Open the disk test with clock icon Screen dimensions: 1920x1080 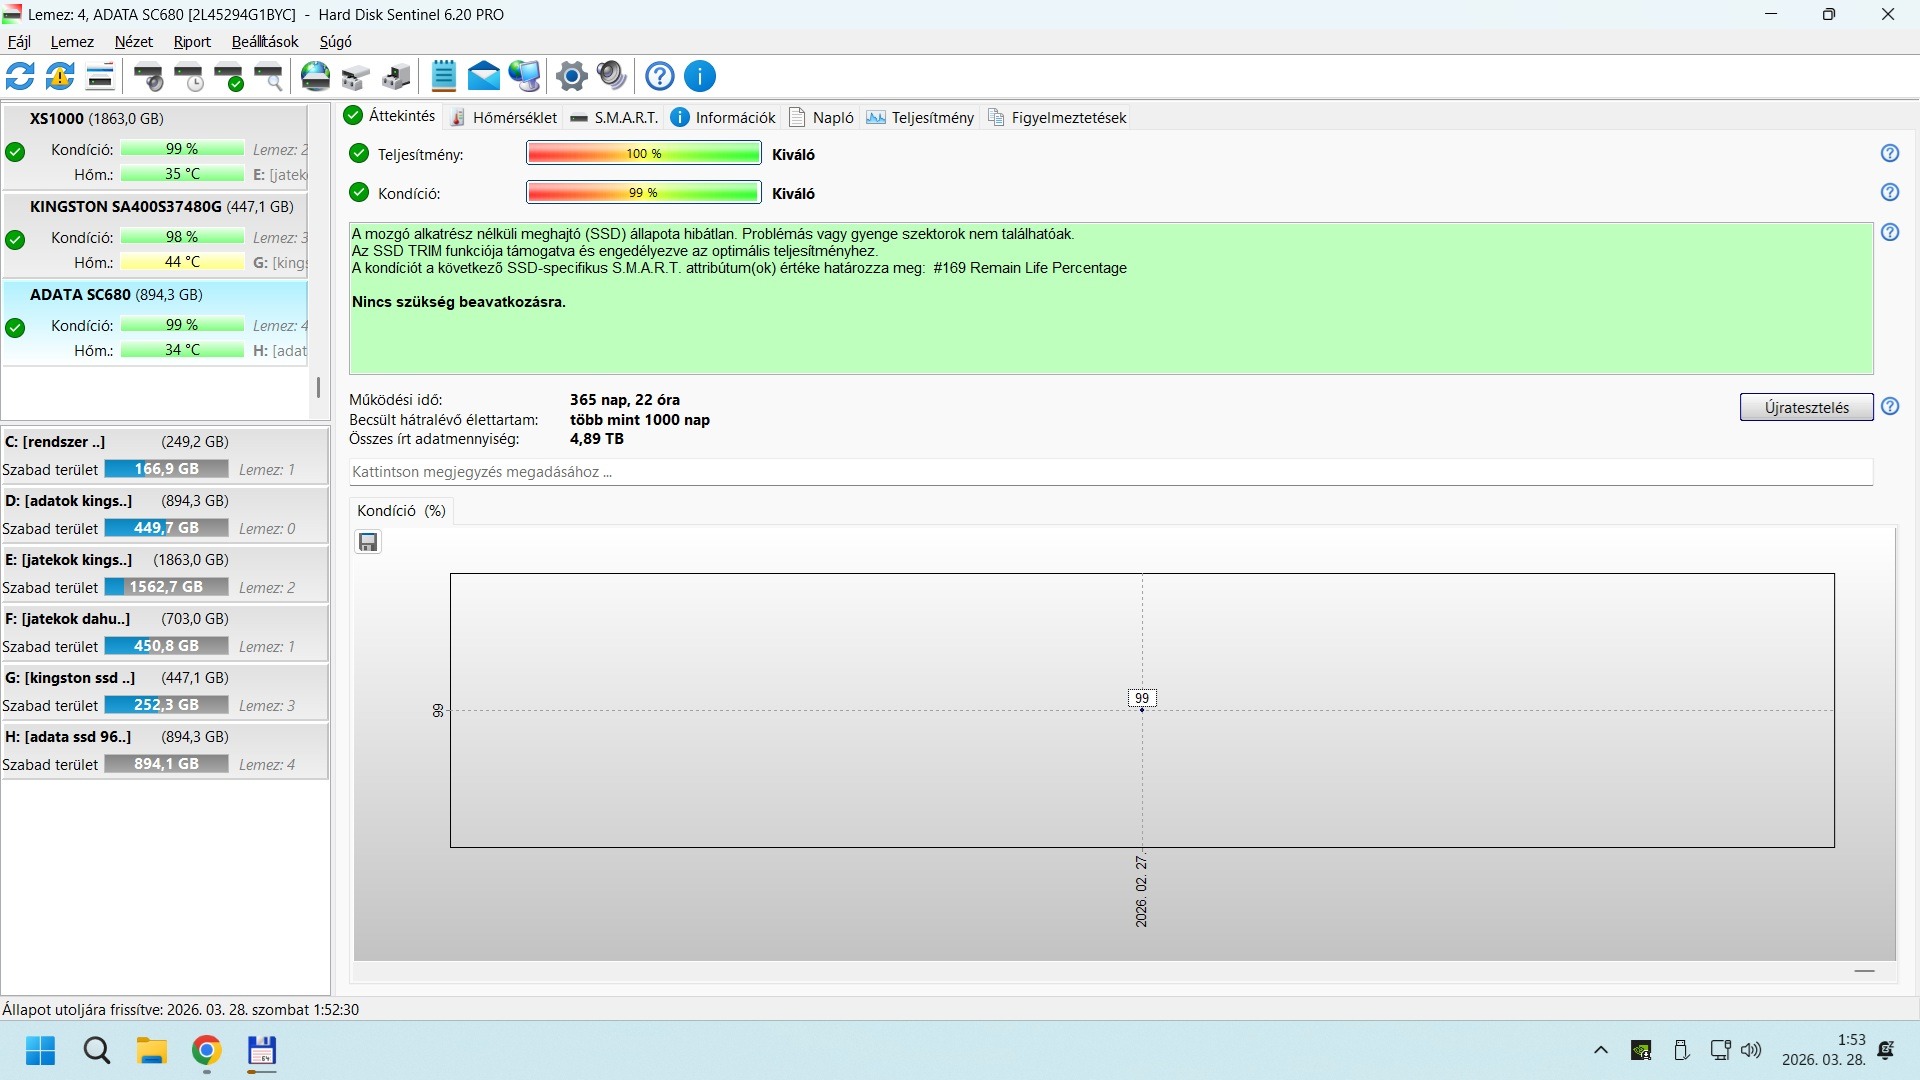coord(189,76)
